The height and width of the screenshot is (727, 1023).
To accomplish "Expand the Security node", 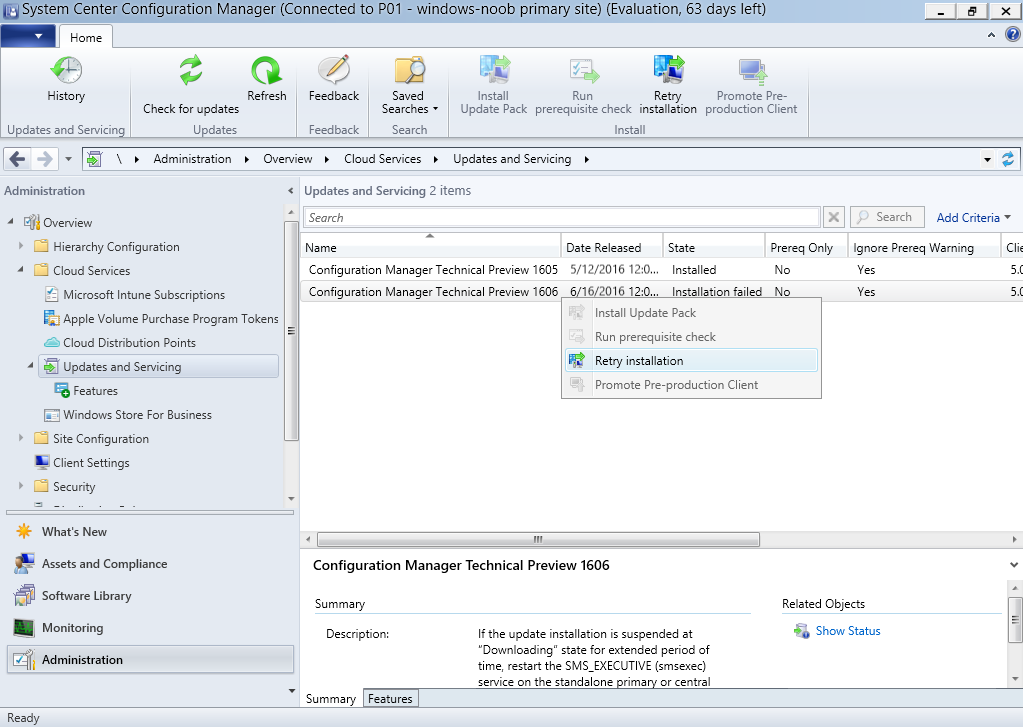I will click(21, 486).
